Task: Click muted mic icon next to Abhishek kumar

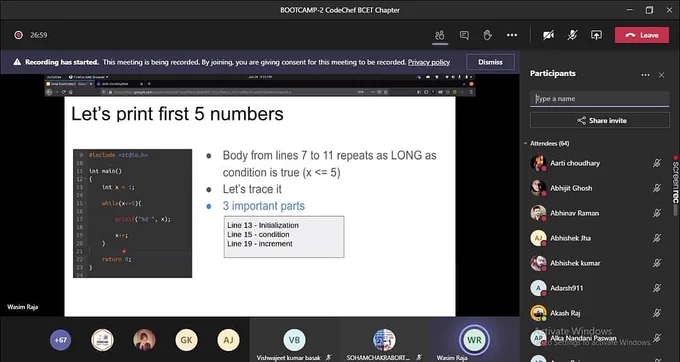Action: tap(657, 263)
